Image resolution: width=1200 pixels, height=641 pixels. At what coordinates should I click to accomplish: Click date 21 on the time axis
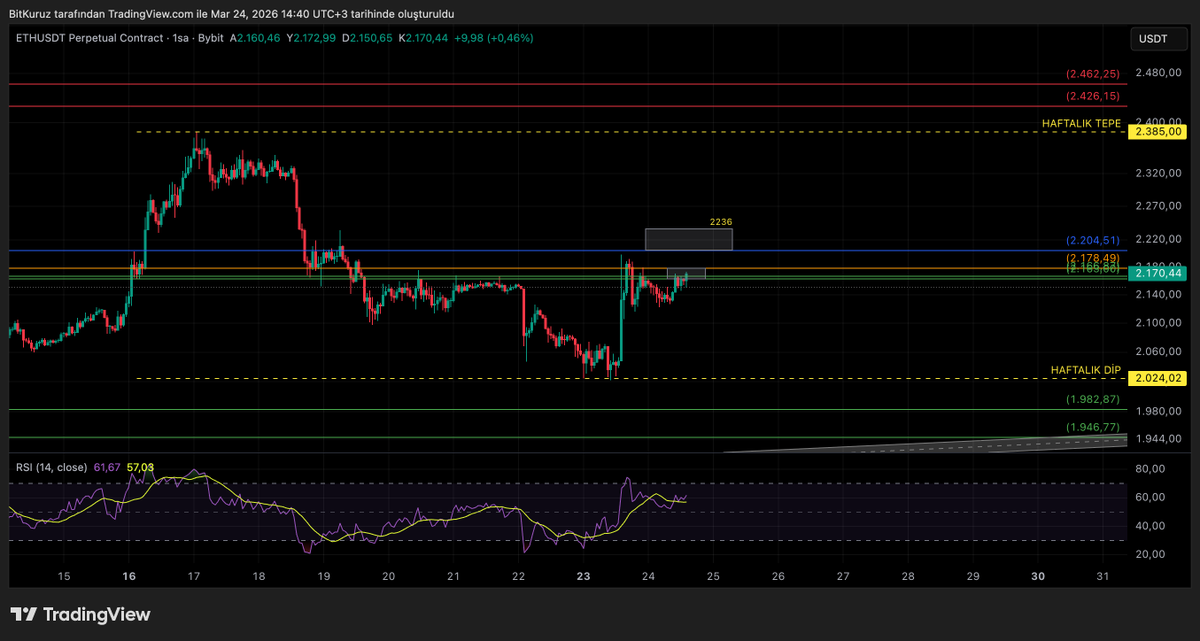tap(454, 577)
